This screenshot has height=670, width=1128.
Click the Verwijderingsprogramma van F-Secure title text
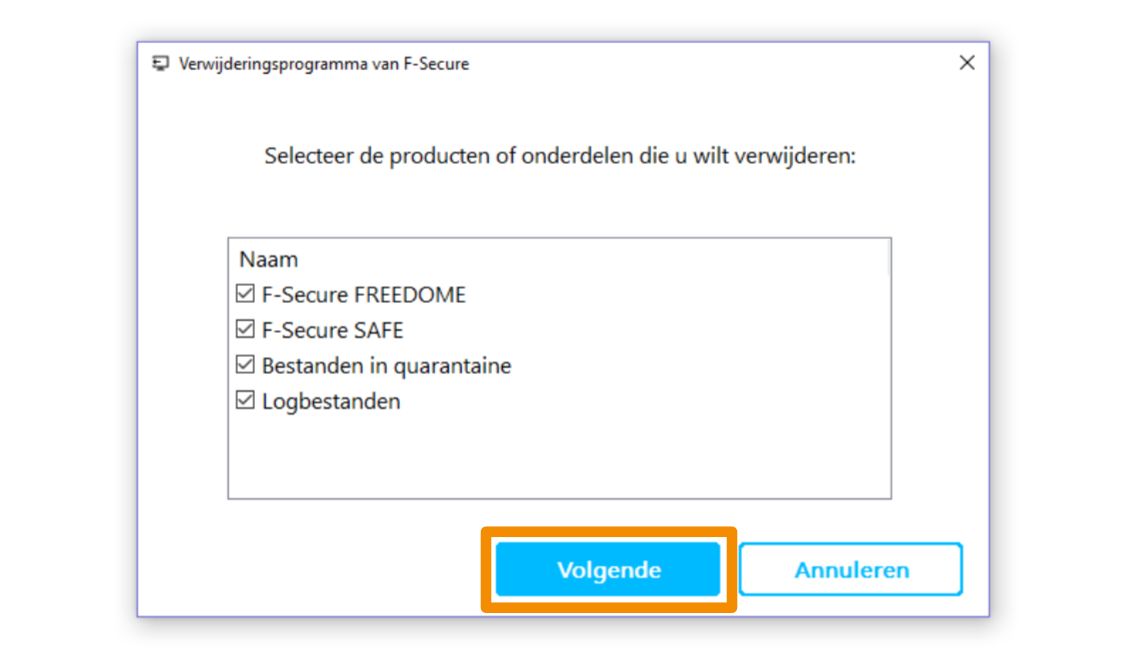tap(324, 64)
